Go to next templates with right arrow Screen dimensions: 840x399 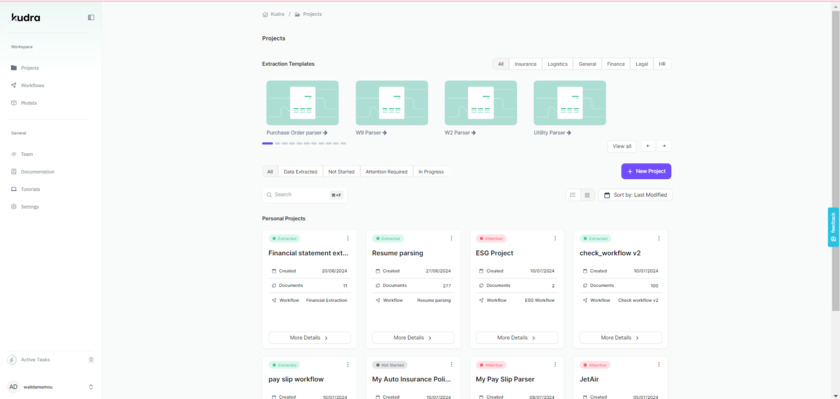[x=664, y=146]
